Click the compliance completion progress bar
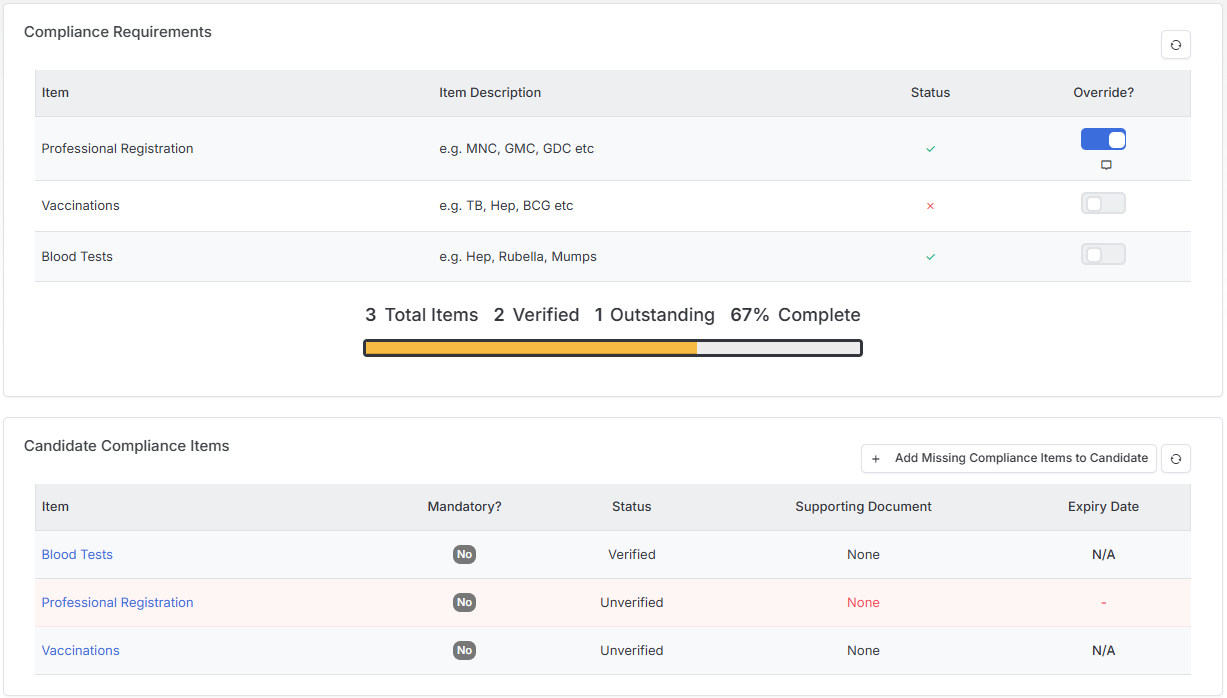Screen dimensions: 1227x698 [613, 348]
